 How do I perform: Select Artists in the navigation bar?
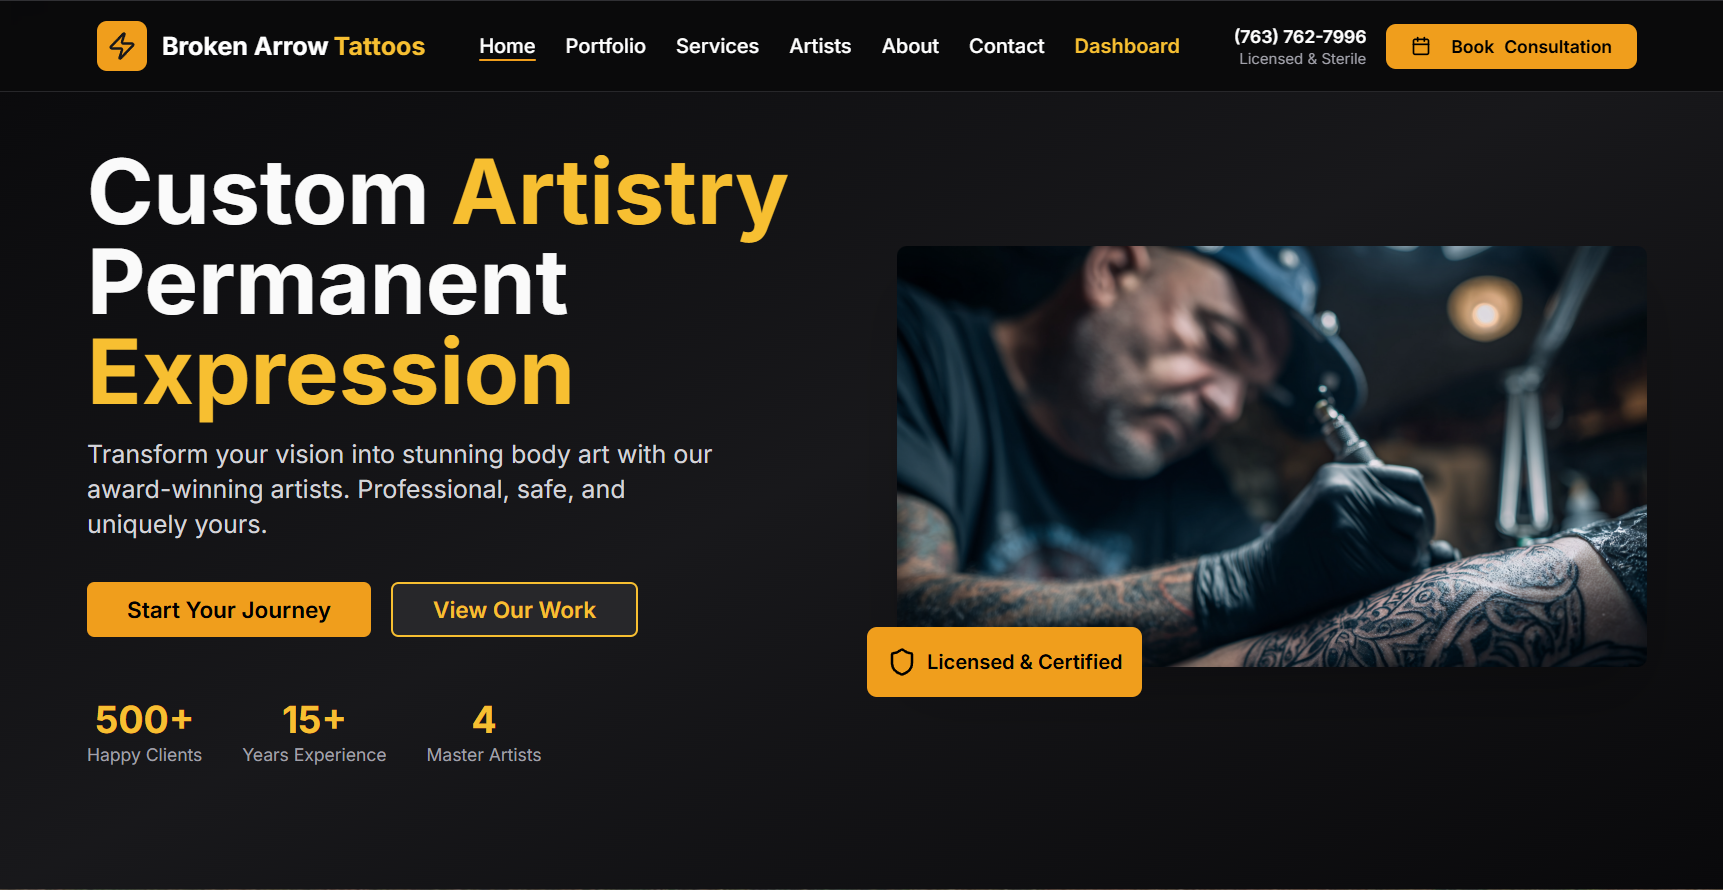820,46
